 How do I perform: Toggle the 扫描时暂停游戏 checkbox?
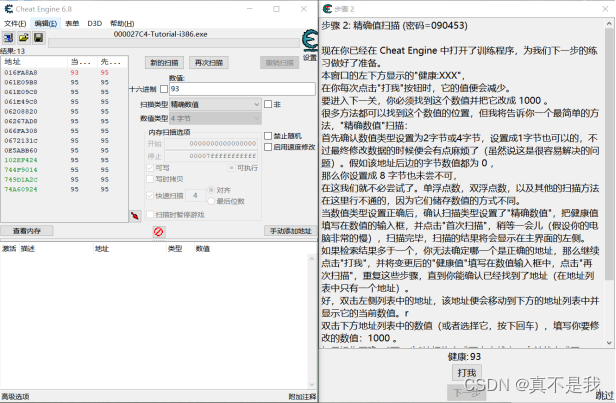point(150,214)
